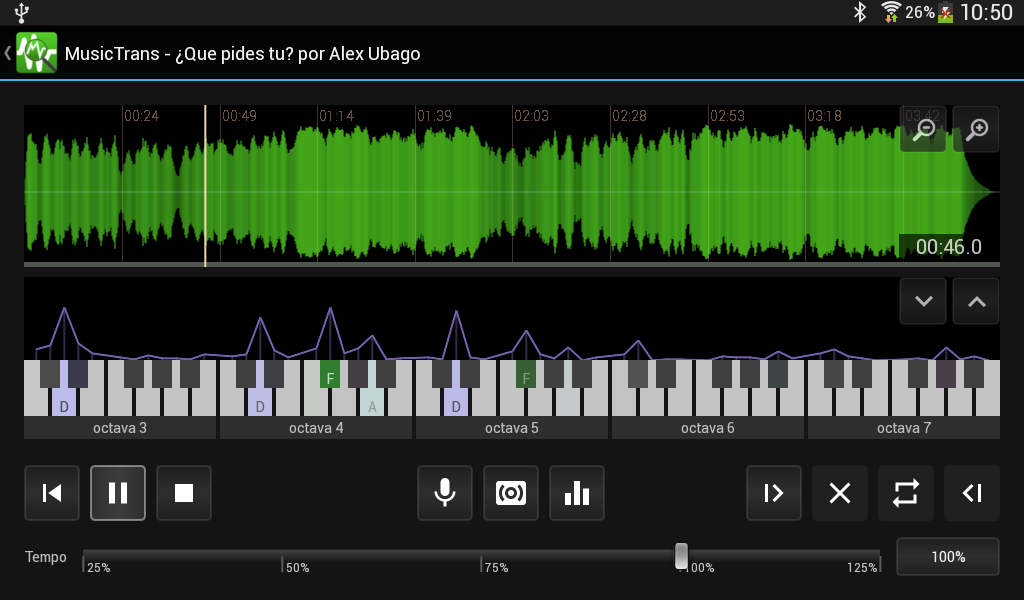The height and width of the screenshot is (600, 1024).
Task: Jump back to the track start
Action: pyautogui.click(x=52, y=493)
